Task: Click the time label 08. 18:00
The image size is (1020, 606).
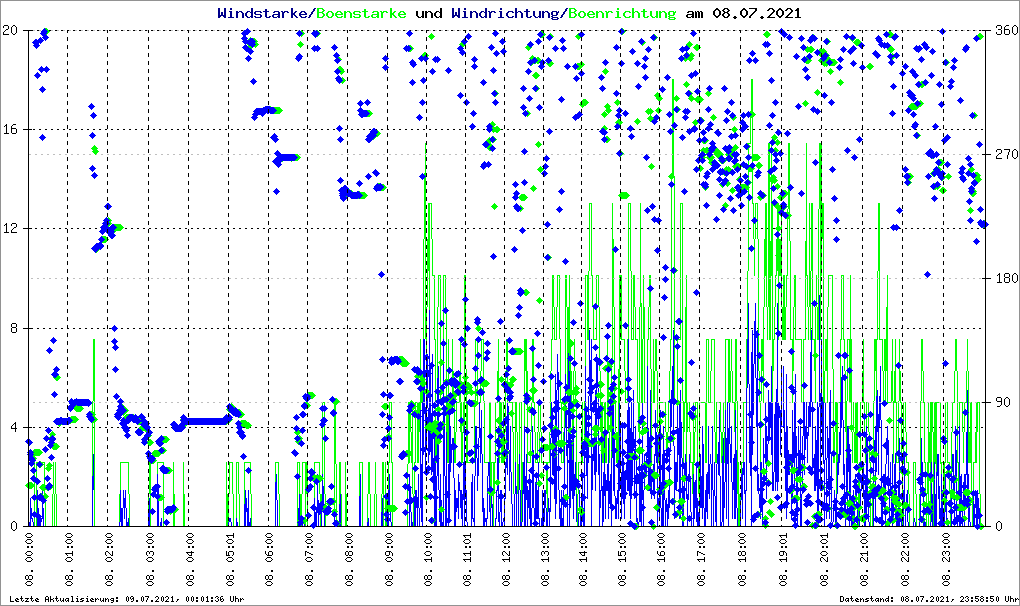Action: click(741, 560)
